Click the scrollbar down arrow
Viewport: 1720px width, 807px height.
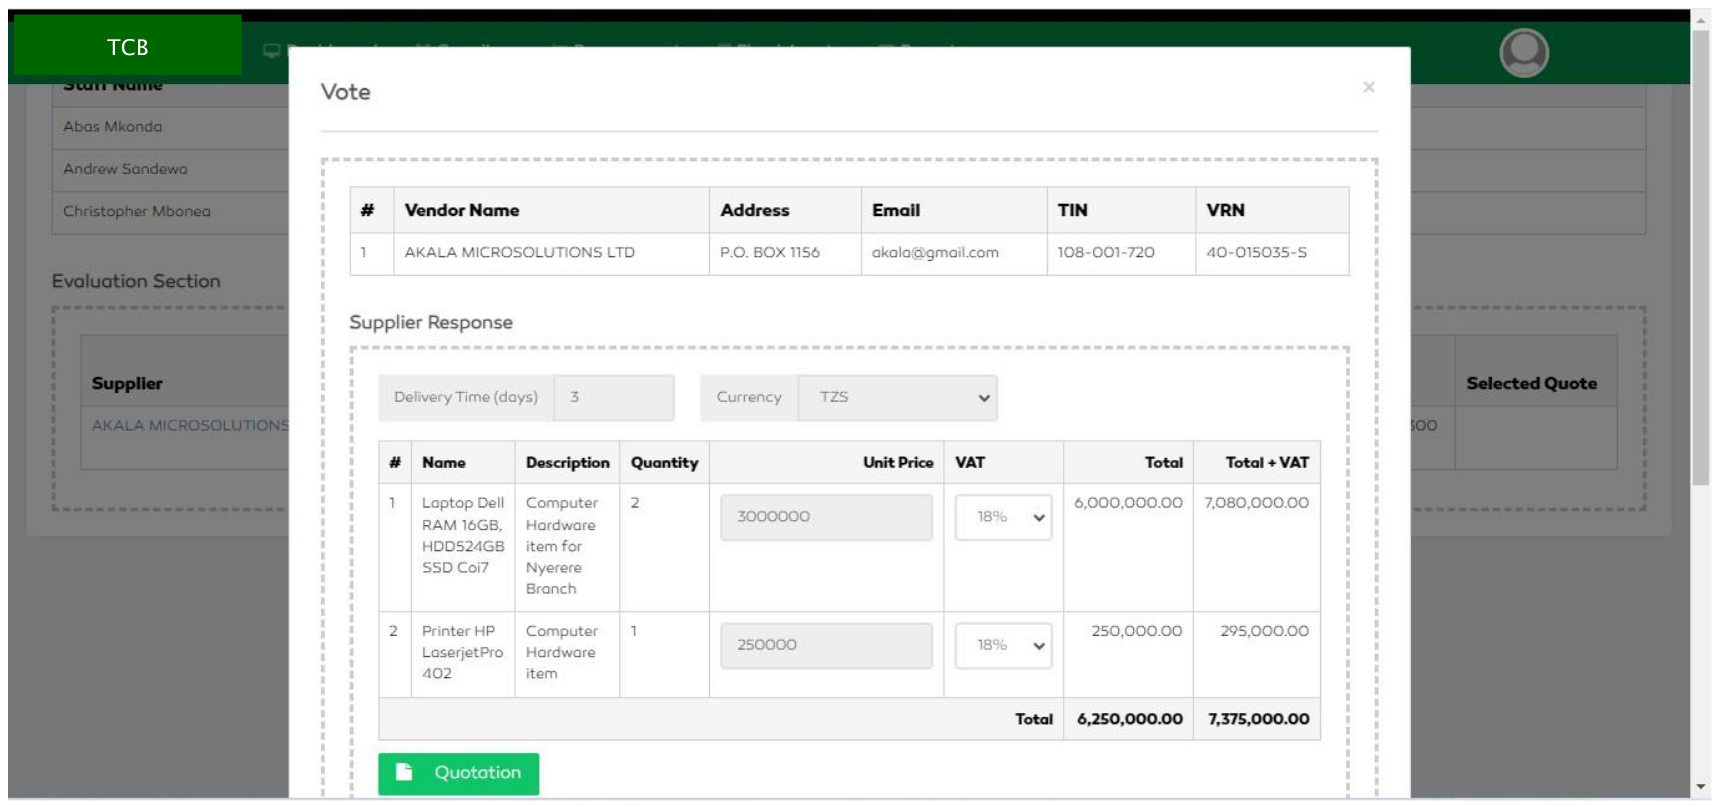coord(1701,787)
